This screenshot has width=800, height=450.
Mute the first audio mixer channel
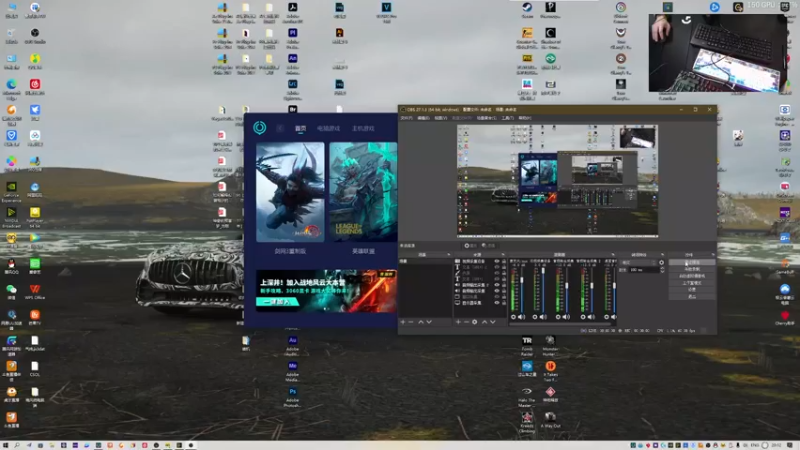coord(521,317)
